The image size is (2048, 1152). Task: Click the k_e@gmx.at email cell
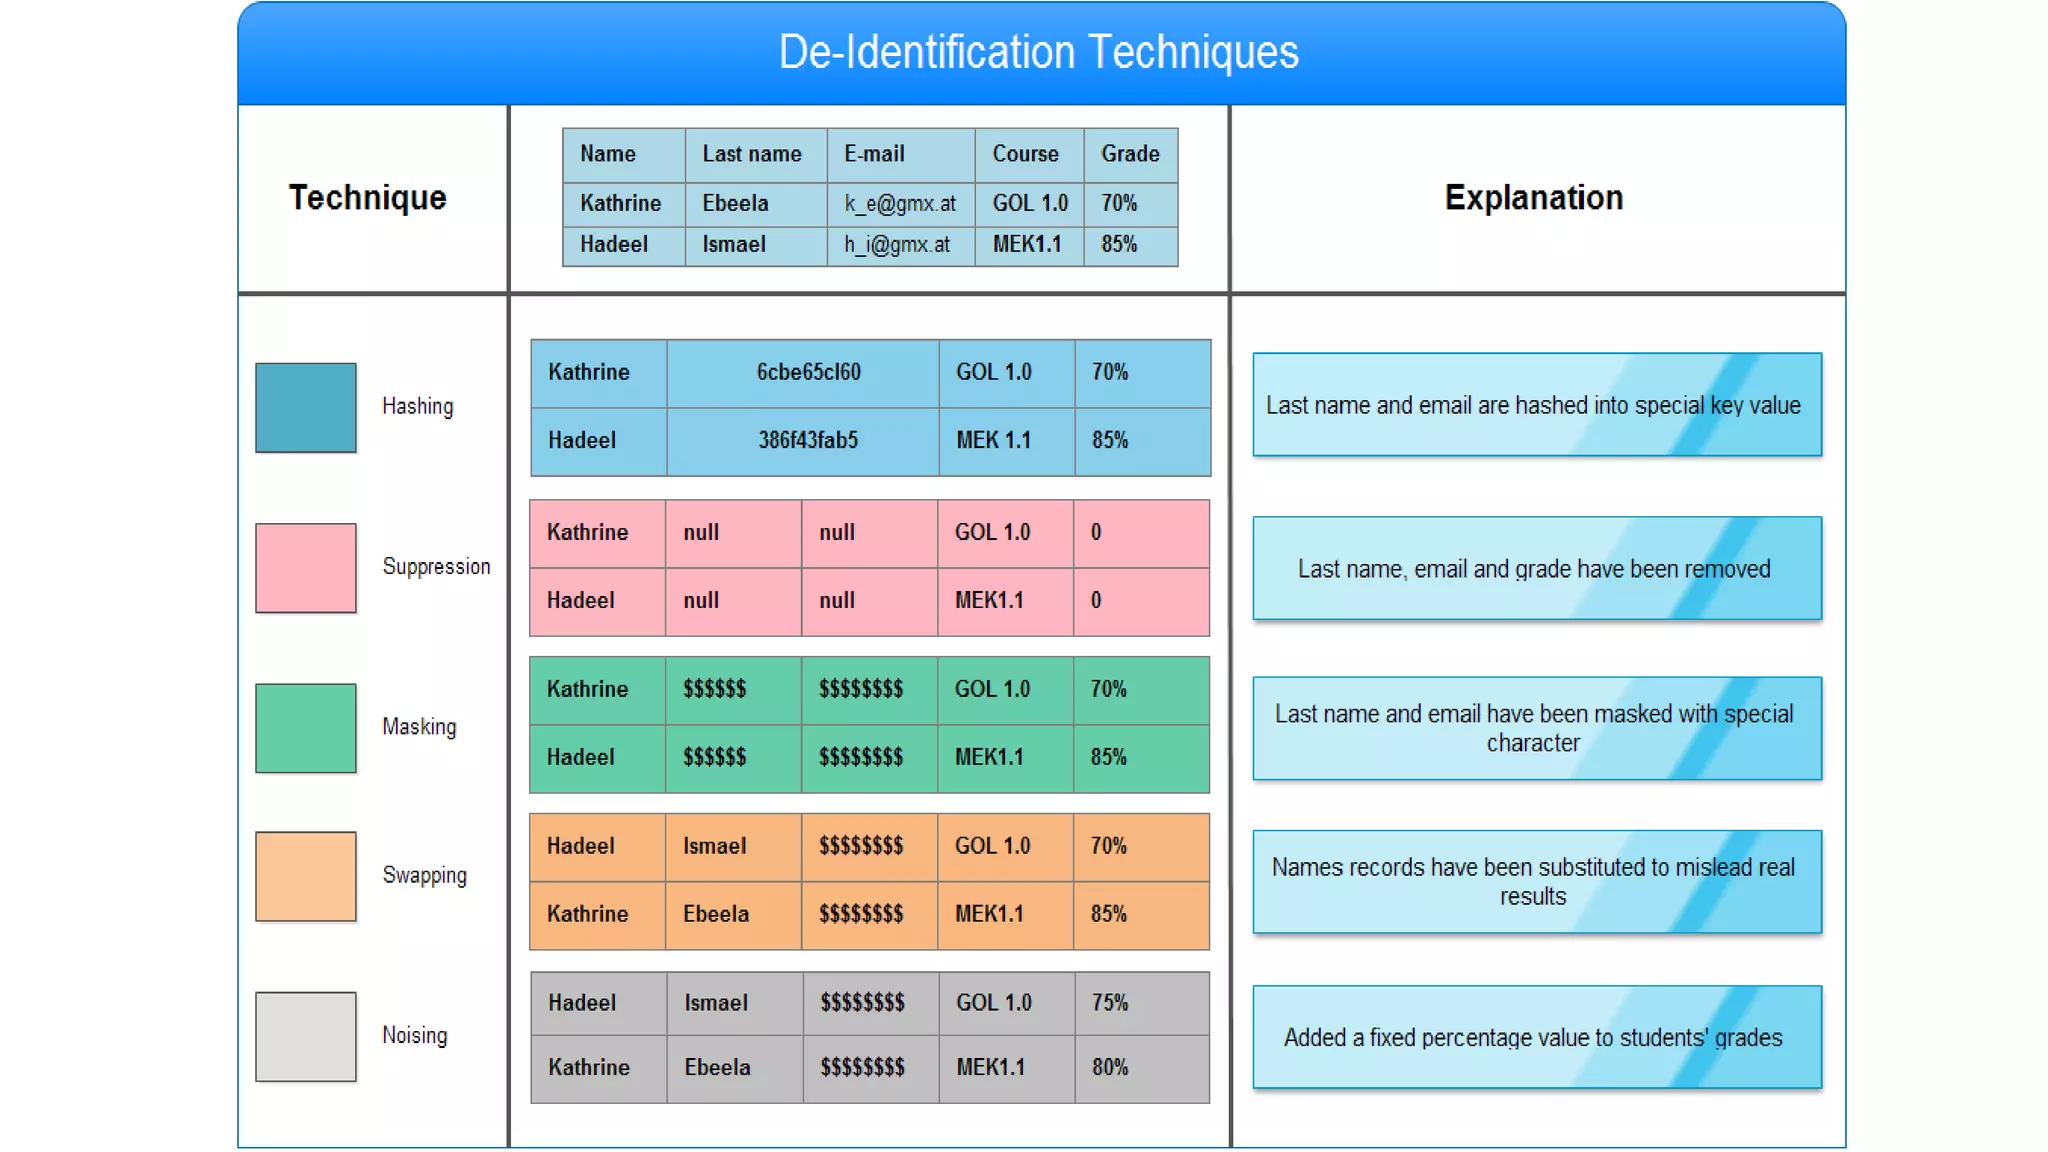(x=900, y=204)
